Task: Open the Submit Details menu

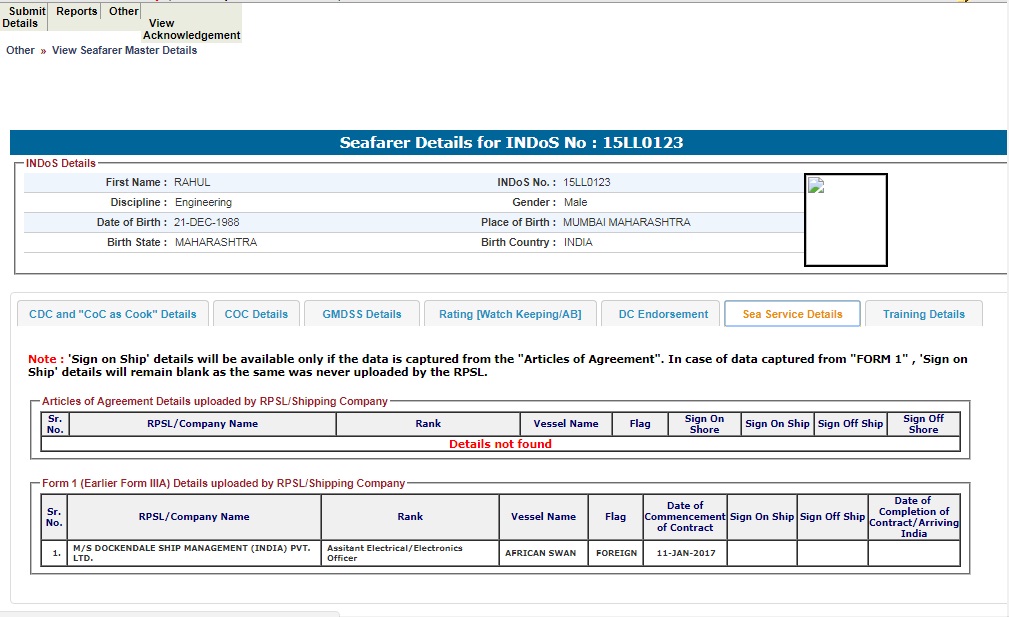Action: pyautogui.click(x=24, y=17)
